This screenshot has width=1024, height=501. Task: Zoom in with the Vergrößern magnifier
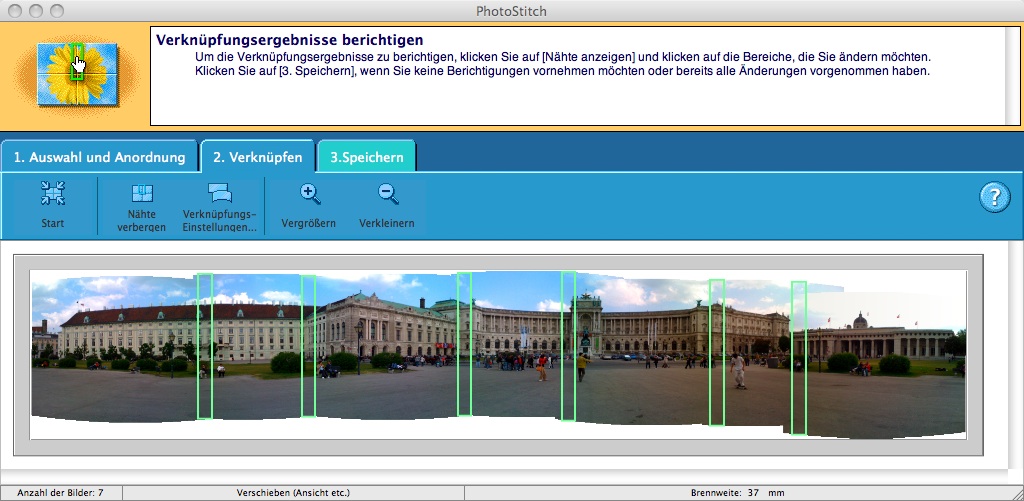[309, 205]
